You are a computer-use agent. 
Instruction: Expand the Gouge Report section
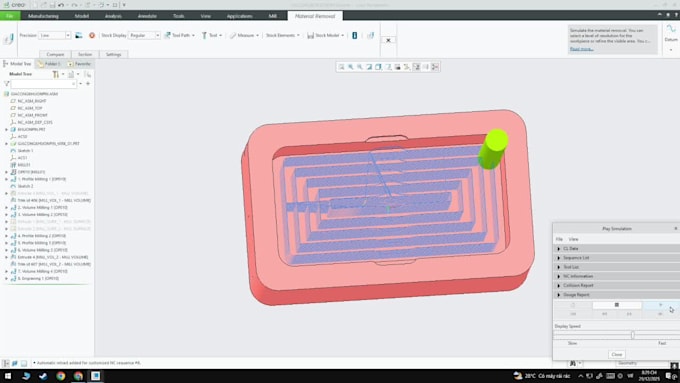click(x=559, y=295)
